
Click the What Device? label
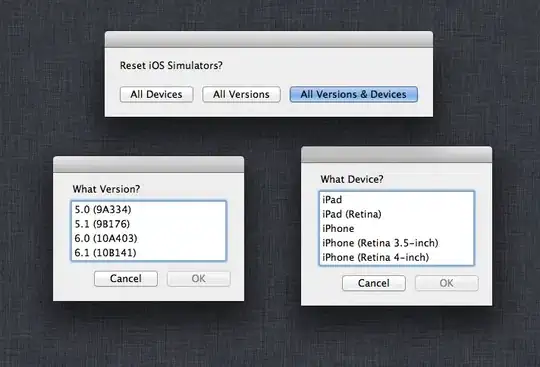click(352, 179)
